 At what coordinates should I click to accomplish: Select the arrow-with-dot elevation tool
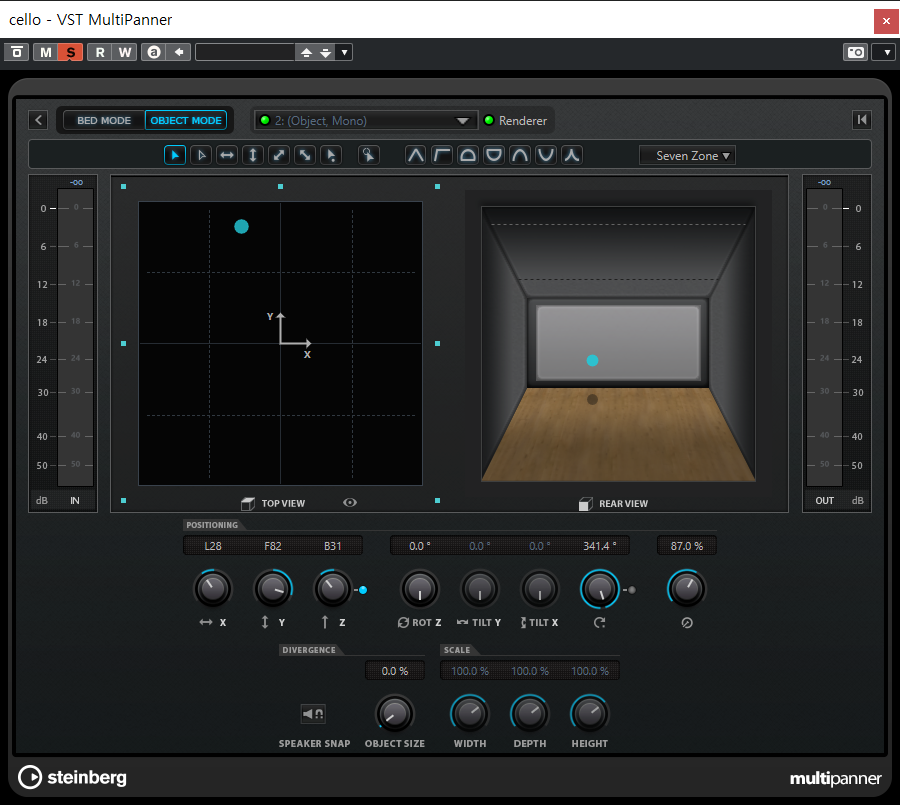331,155
